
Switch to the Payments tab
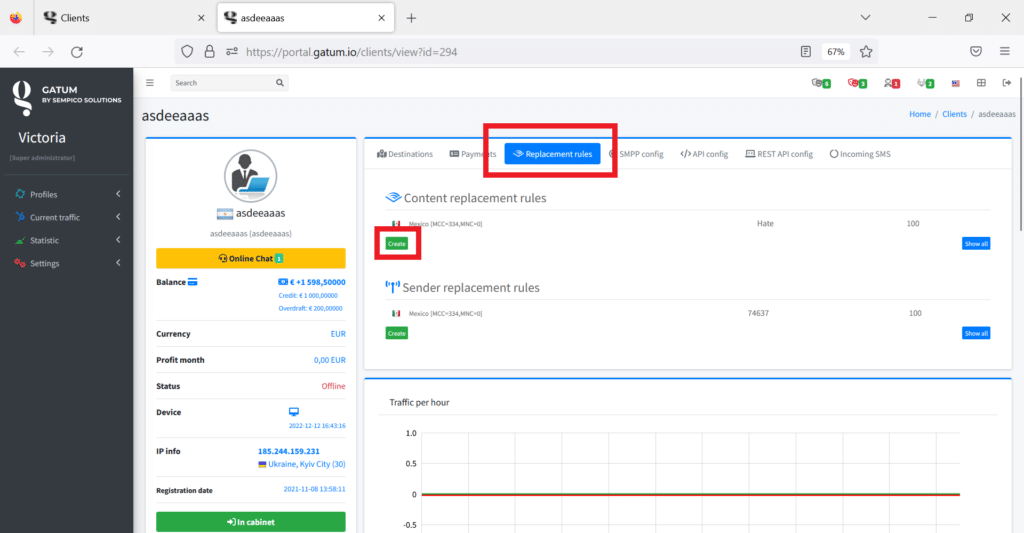473,154
